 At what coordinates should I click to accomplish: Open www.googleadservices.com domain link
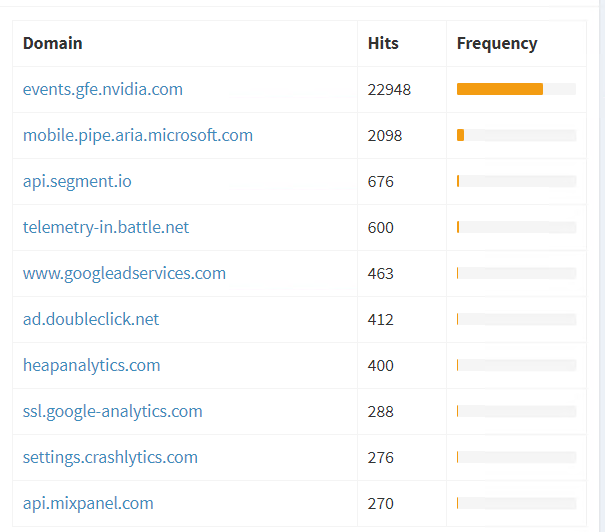pyautogui.click(x=124, y=274)
